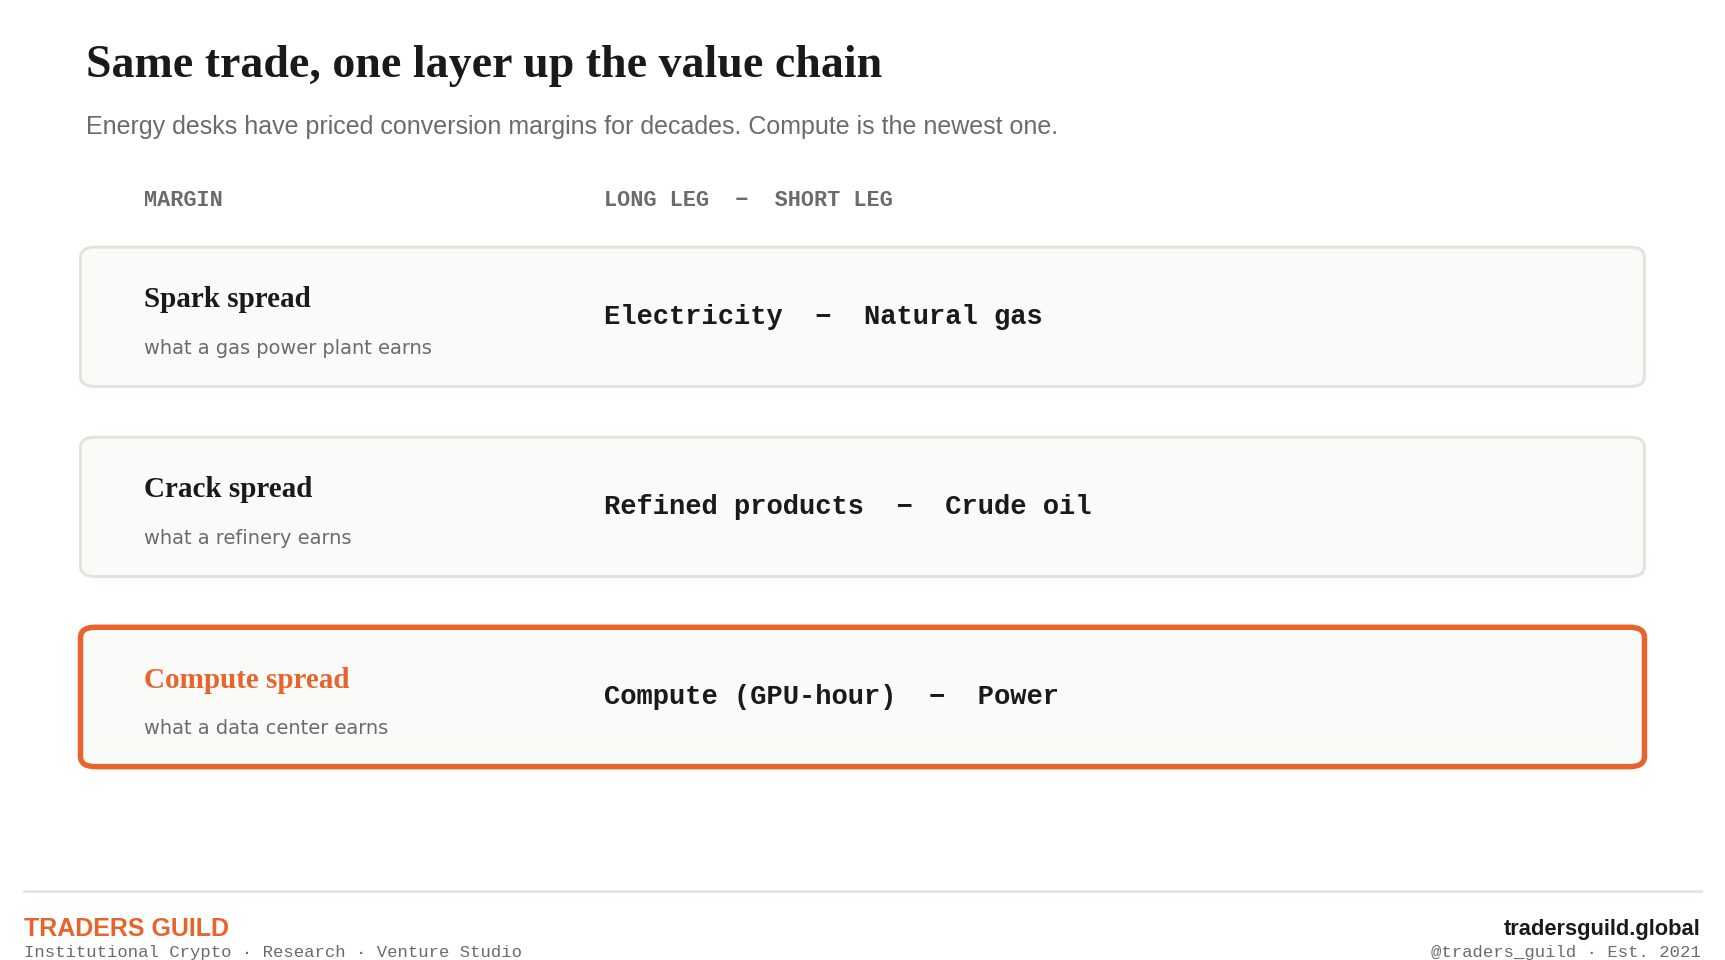Image resolution: width=1725 pixels, height=960 pixels.
Task: Click 'what a refinery earns' caption
Action: pos(248,537)
